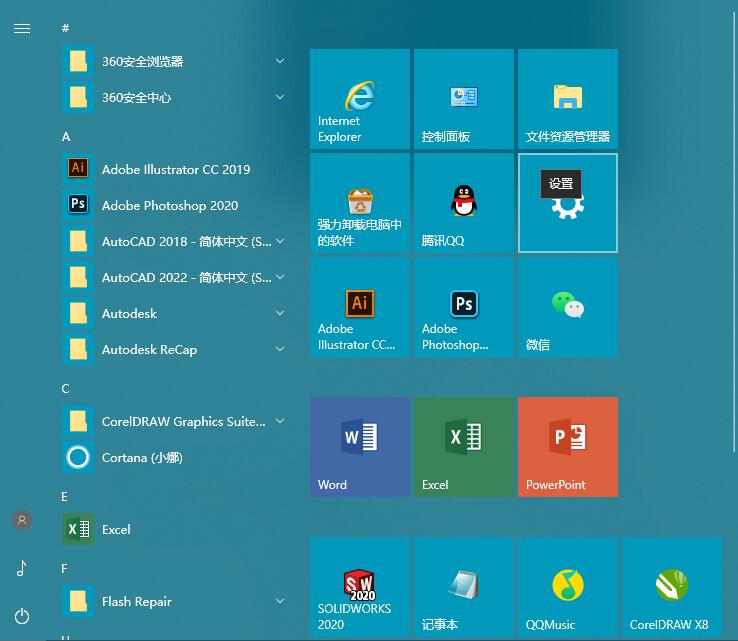
Task: Open the 文件资源管理器 tile
Action: 568,99
